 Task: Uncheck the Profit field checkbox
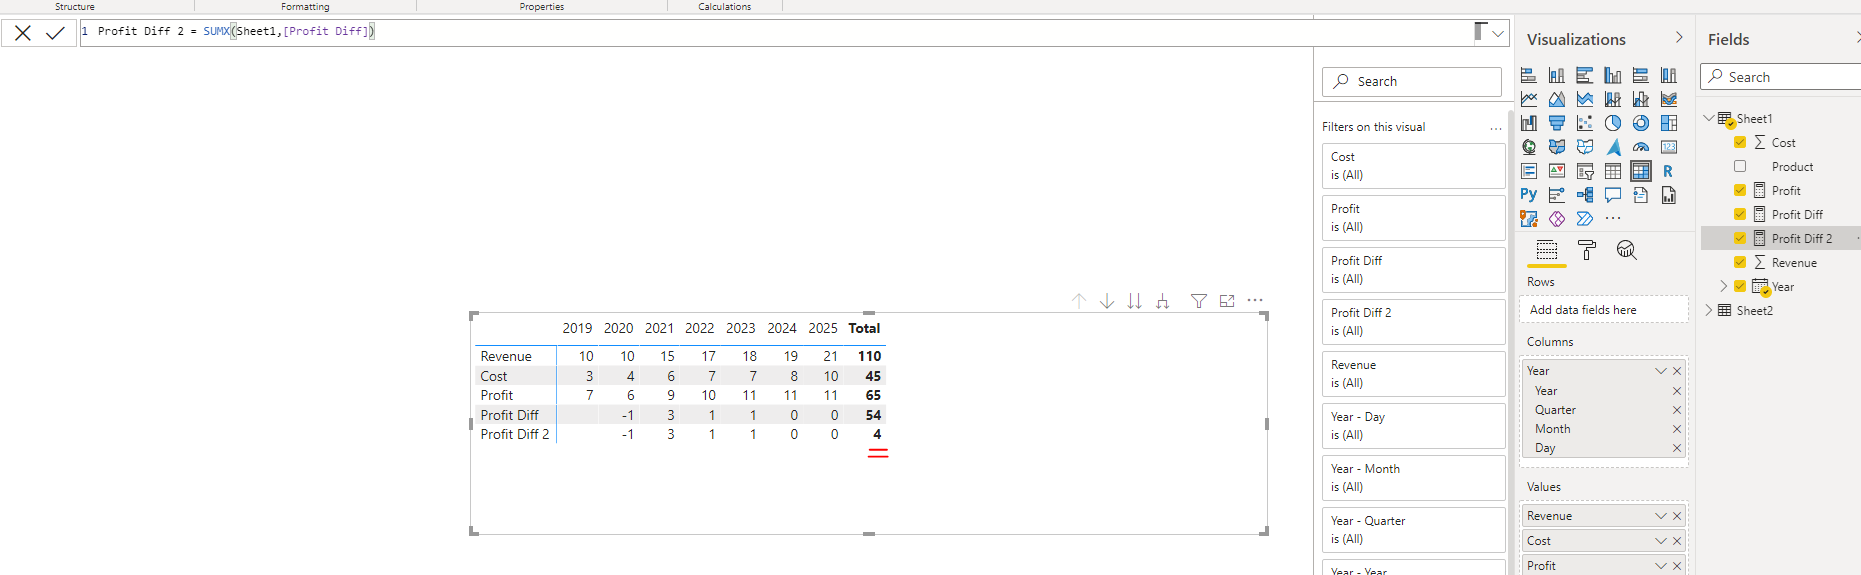[x=1740, y=190]
